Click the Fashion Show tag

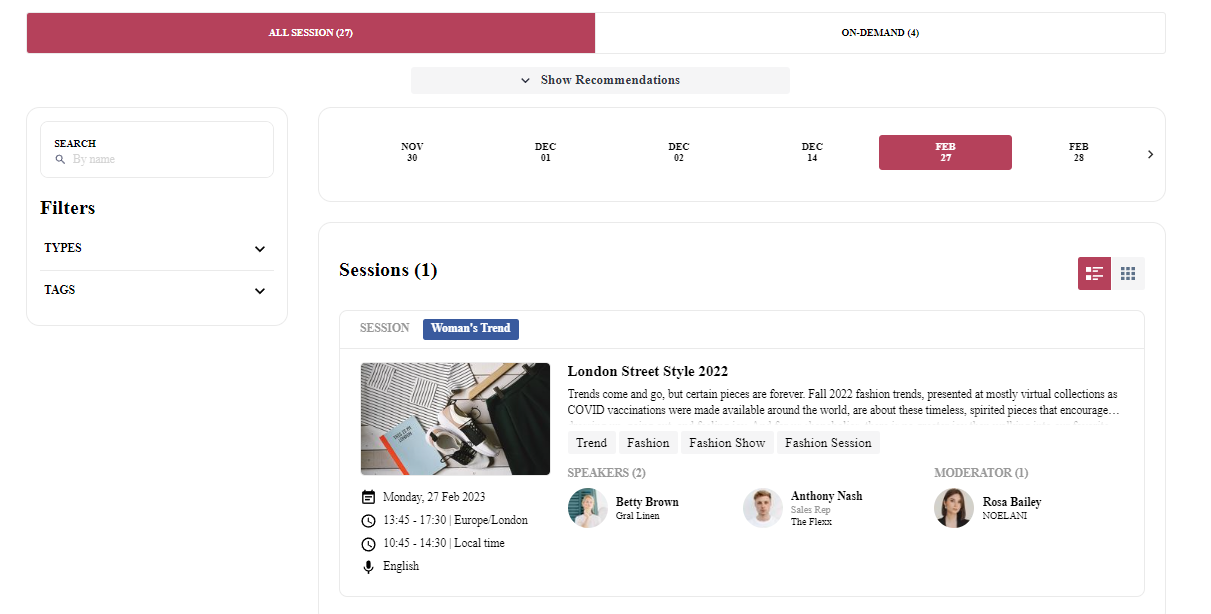(727, 443)
